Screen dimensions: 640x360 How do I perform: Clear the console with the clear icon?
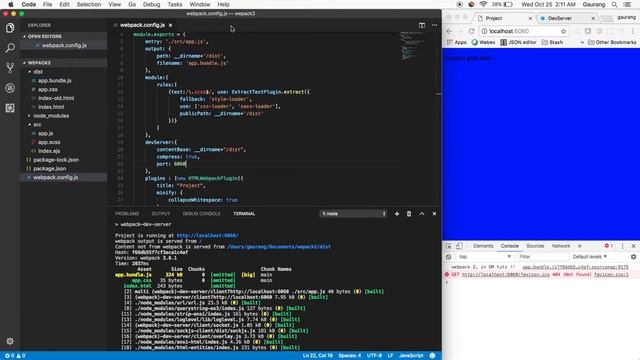pyautogui.click(x=449, y=257)
